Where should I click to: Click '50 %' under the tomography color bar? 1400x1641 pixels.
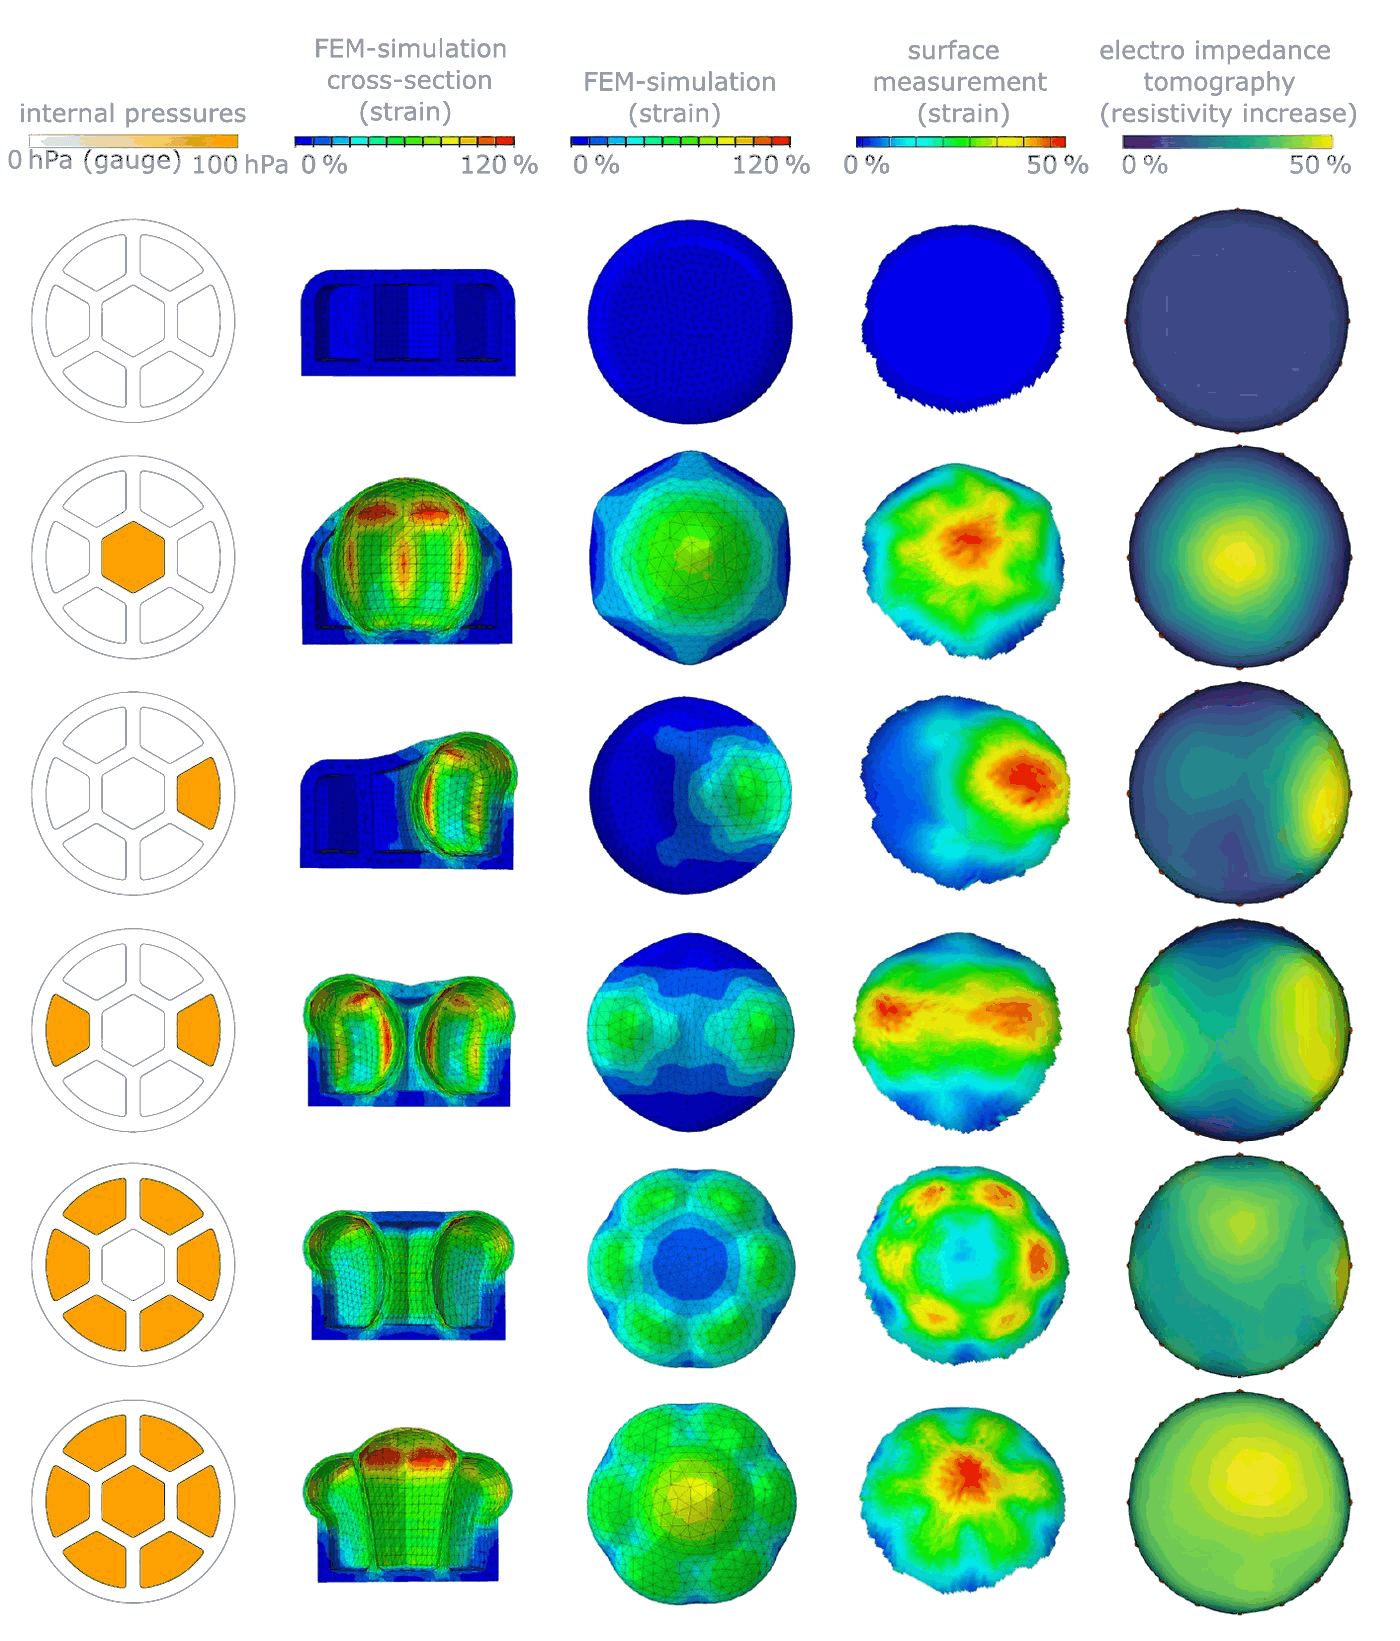point(1320,165)
